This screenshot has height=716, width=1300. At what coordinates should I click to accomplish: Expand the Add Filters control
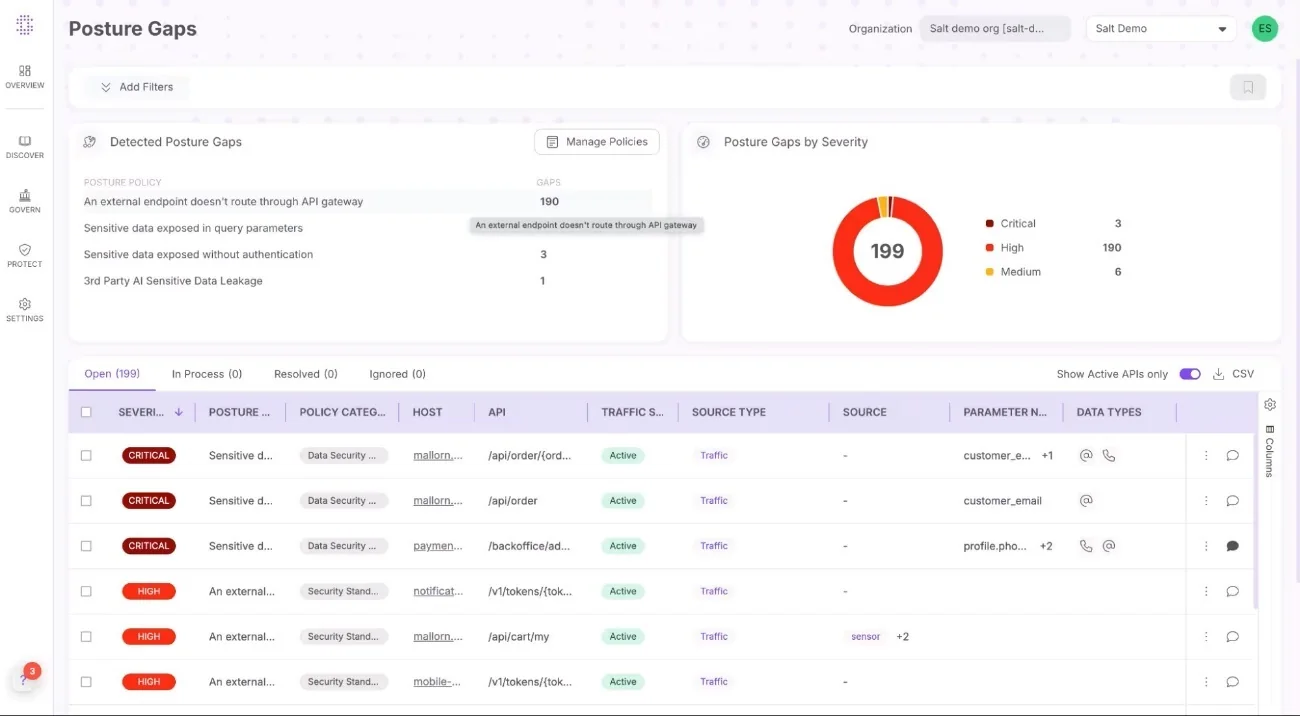click(x=136, y=87)
